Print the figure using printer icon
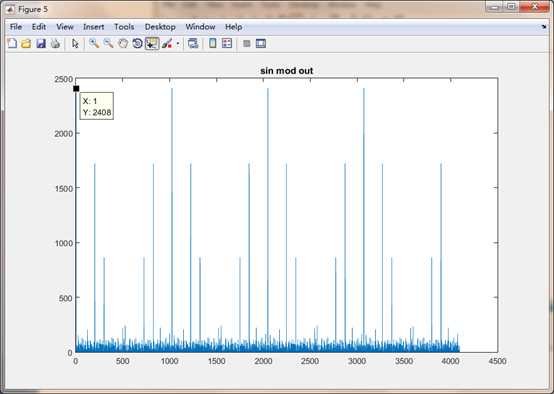Viewport: 554px width, 394px height. [55, 43]
